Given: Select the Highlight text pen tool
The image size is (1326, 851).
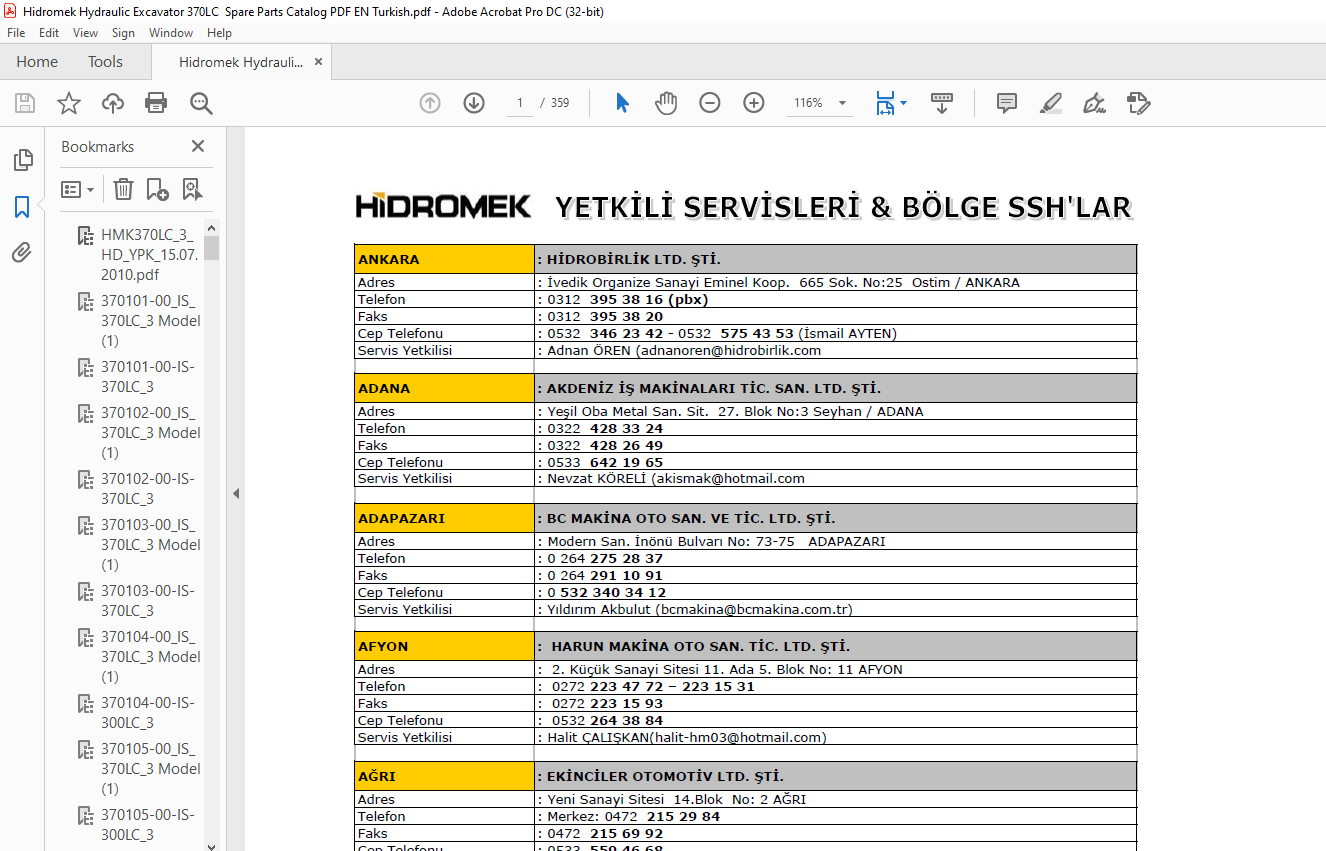Looking at the screenshot, I should [x=1051, y=103].
